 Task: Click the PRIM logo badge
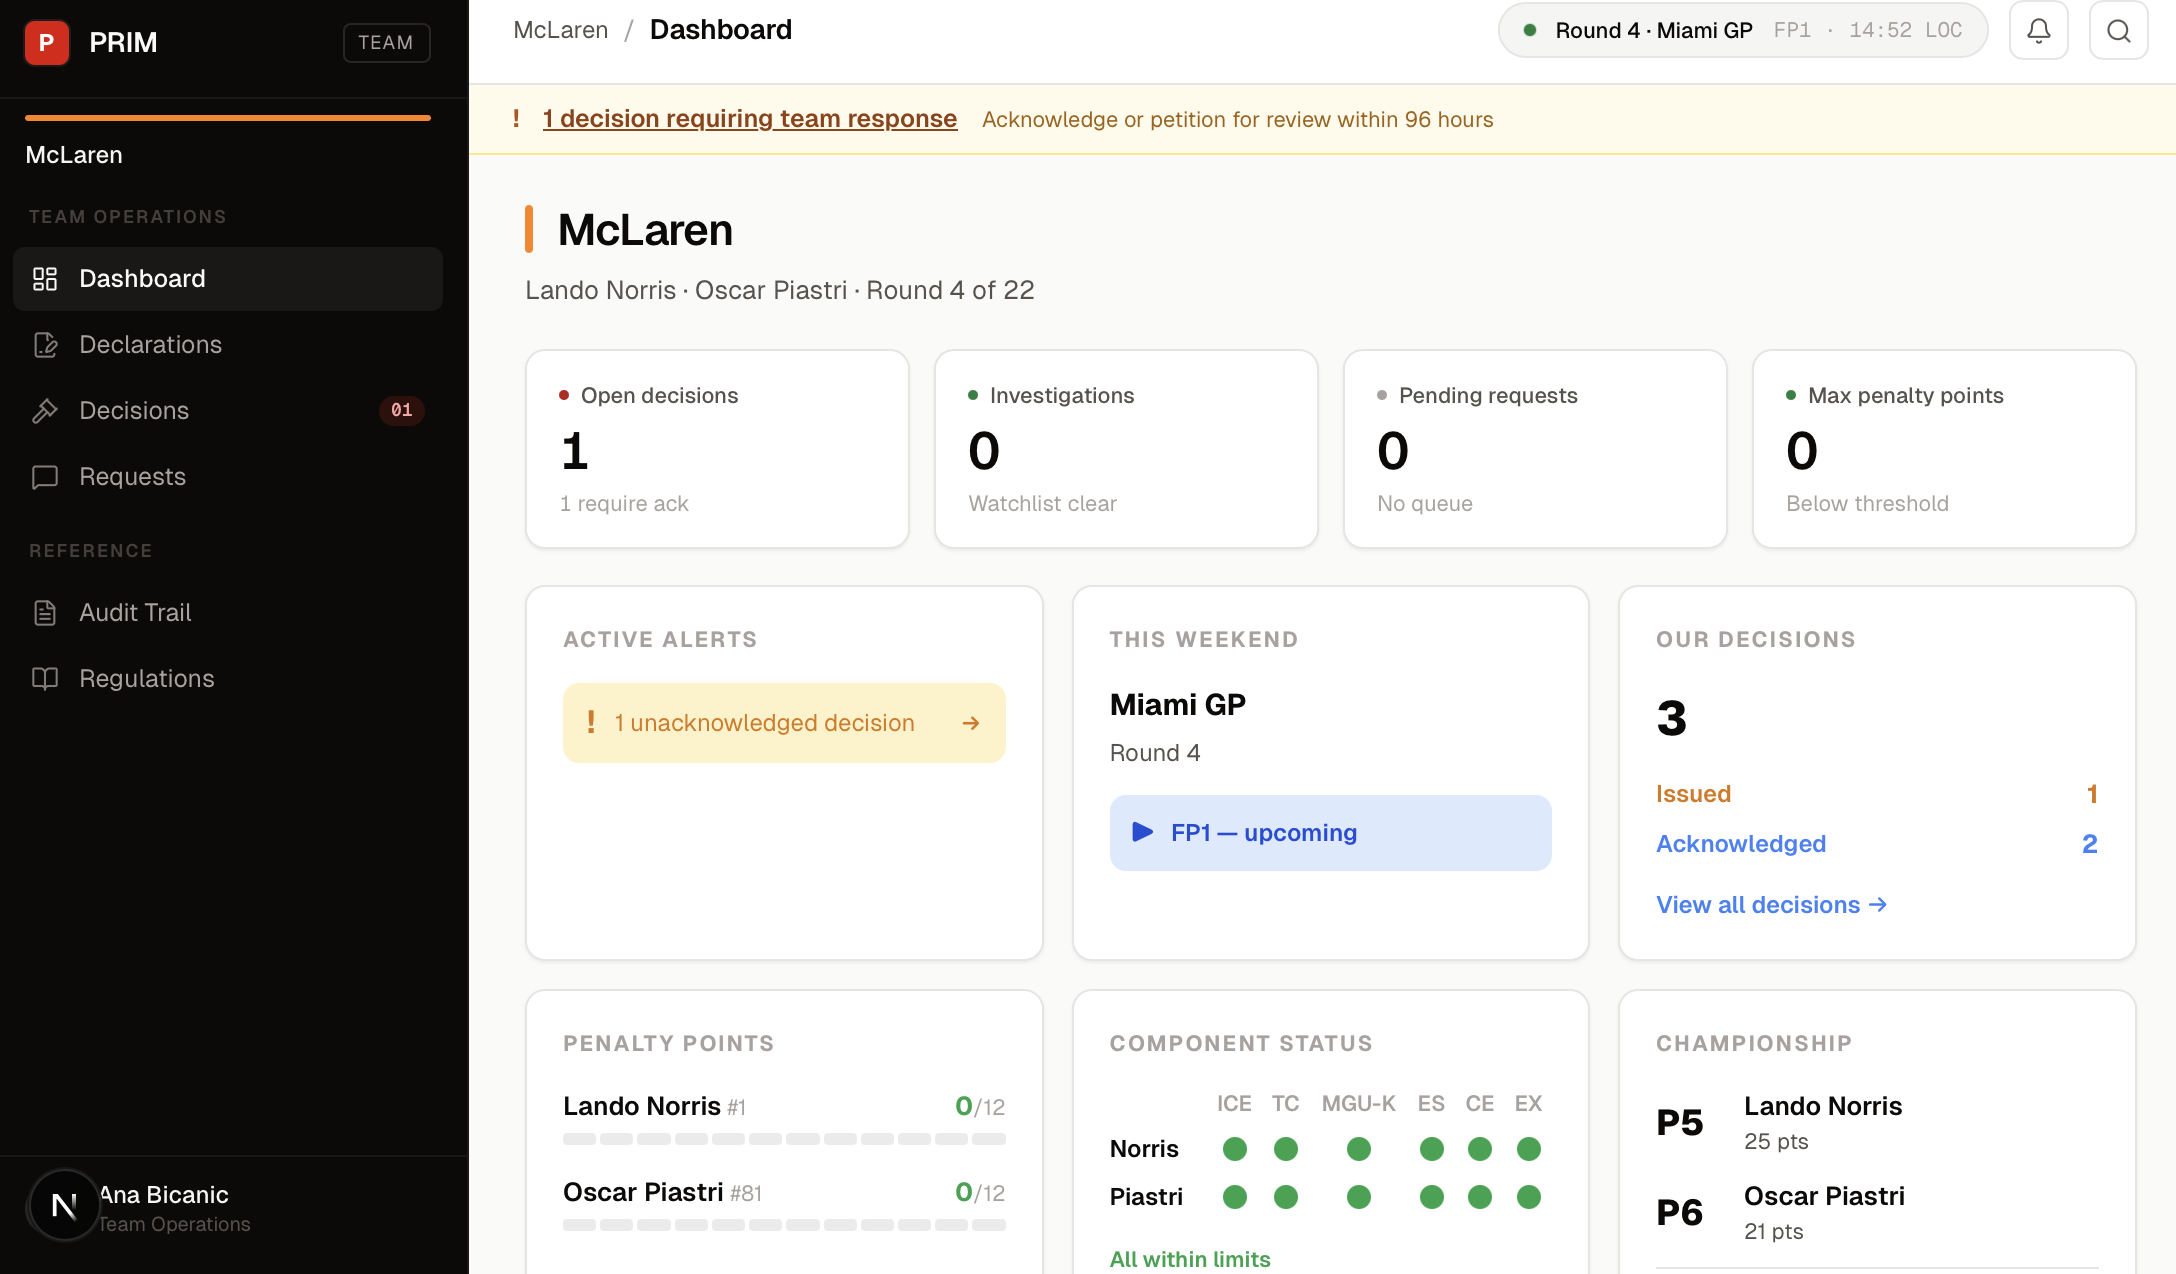coord(46,42)
